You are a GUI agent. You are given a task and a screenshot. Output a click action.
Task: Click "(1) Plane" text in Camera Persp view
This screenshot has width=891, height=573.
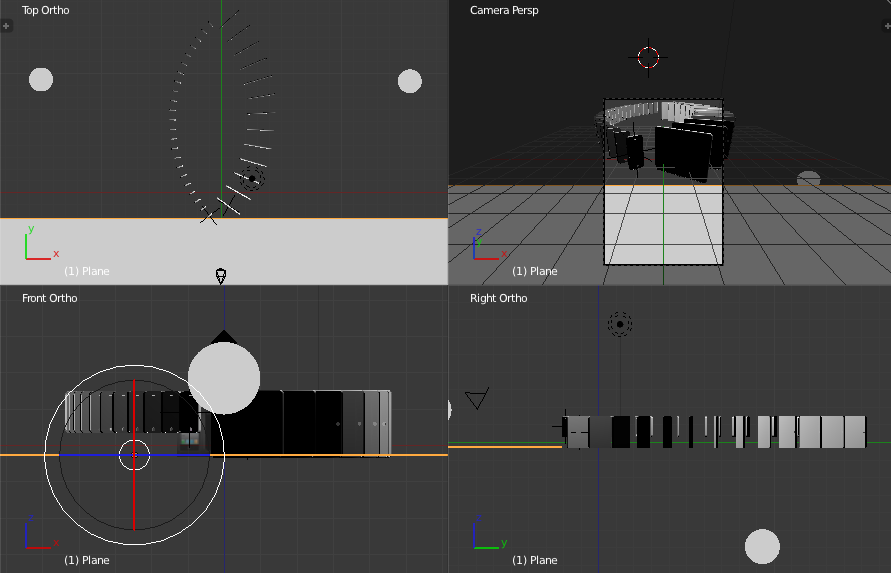[535, 271]
